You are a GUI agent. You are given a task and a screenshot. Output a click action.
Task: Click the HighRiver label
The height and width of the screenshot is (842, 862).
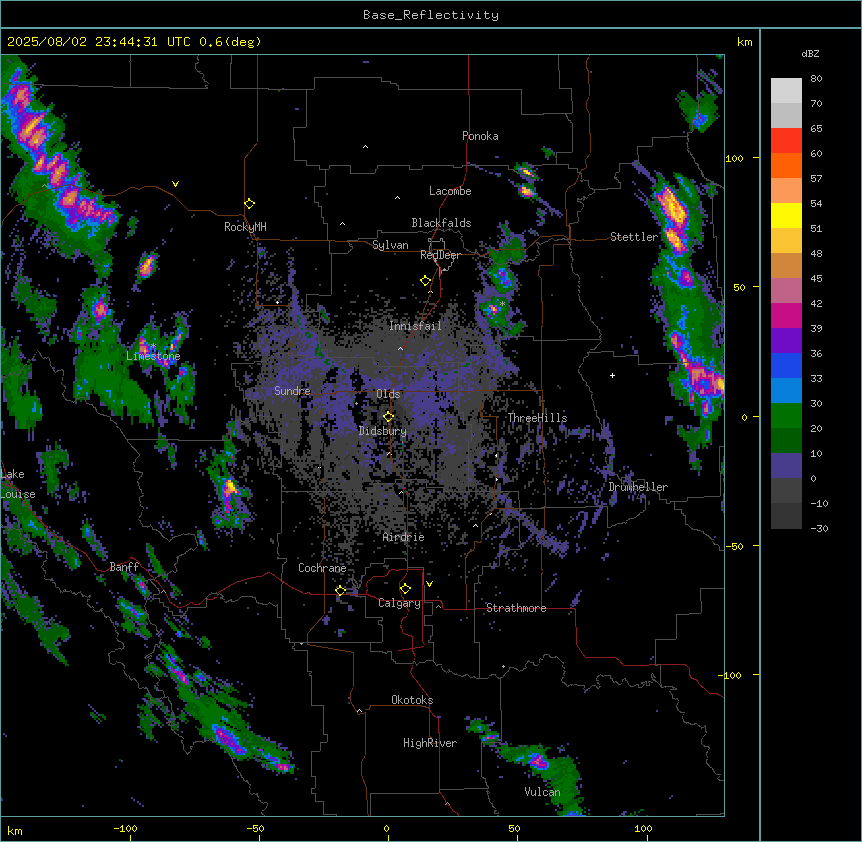pos(430,743)
